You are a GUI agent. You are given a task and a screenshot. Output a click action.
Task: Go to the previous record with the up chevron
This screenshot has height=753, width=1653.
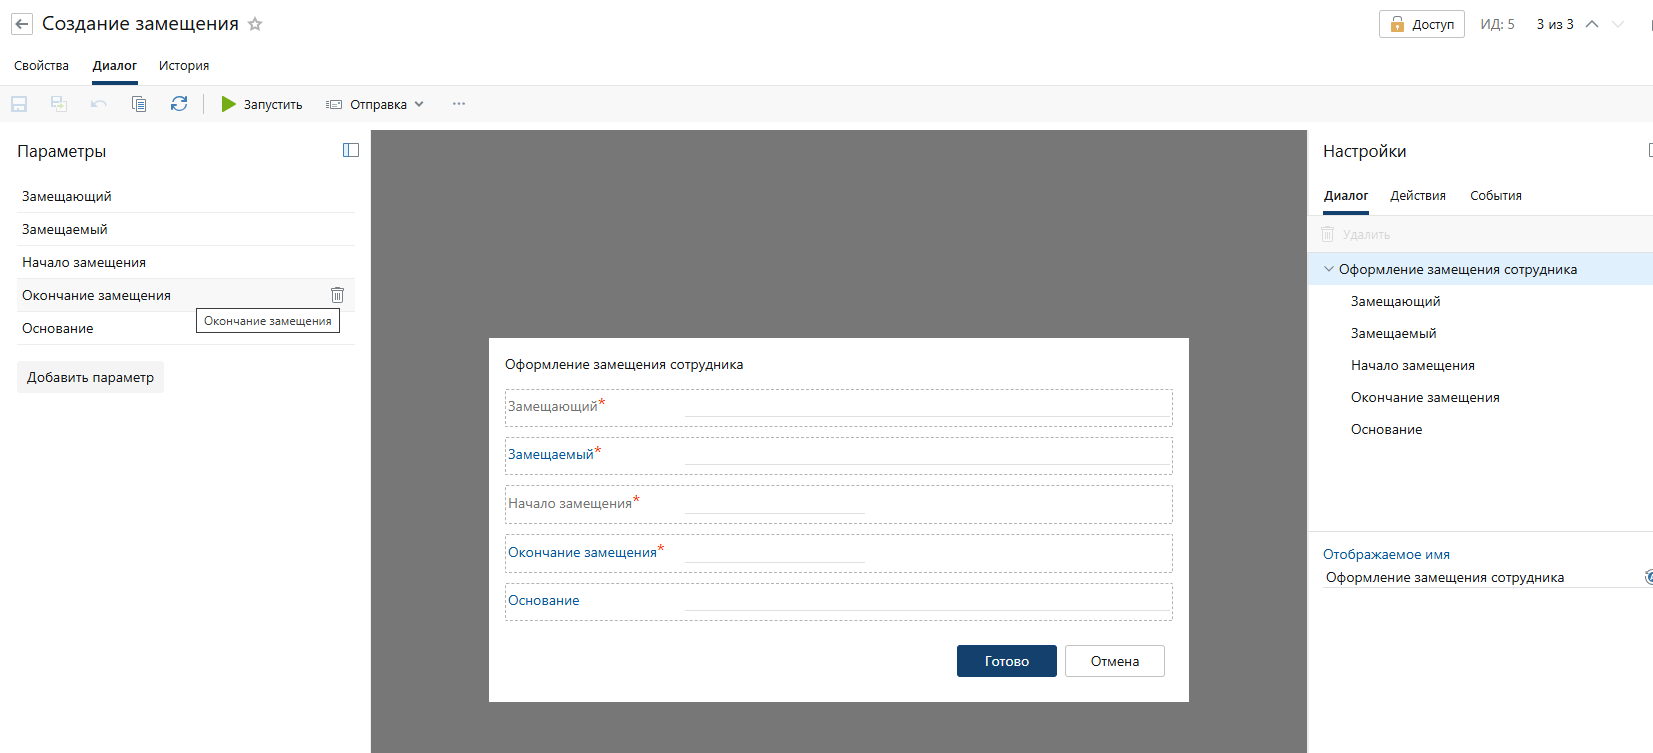point(1592,24)
